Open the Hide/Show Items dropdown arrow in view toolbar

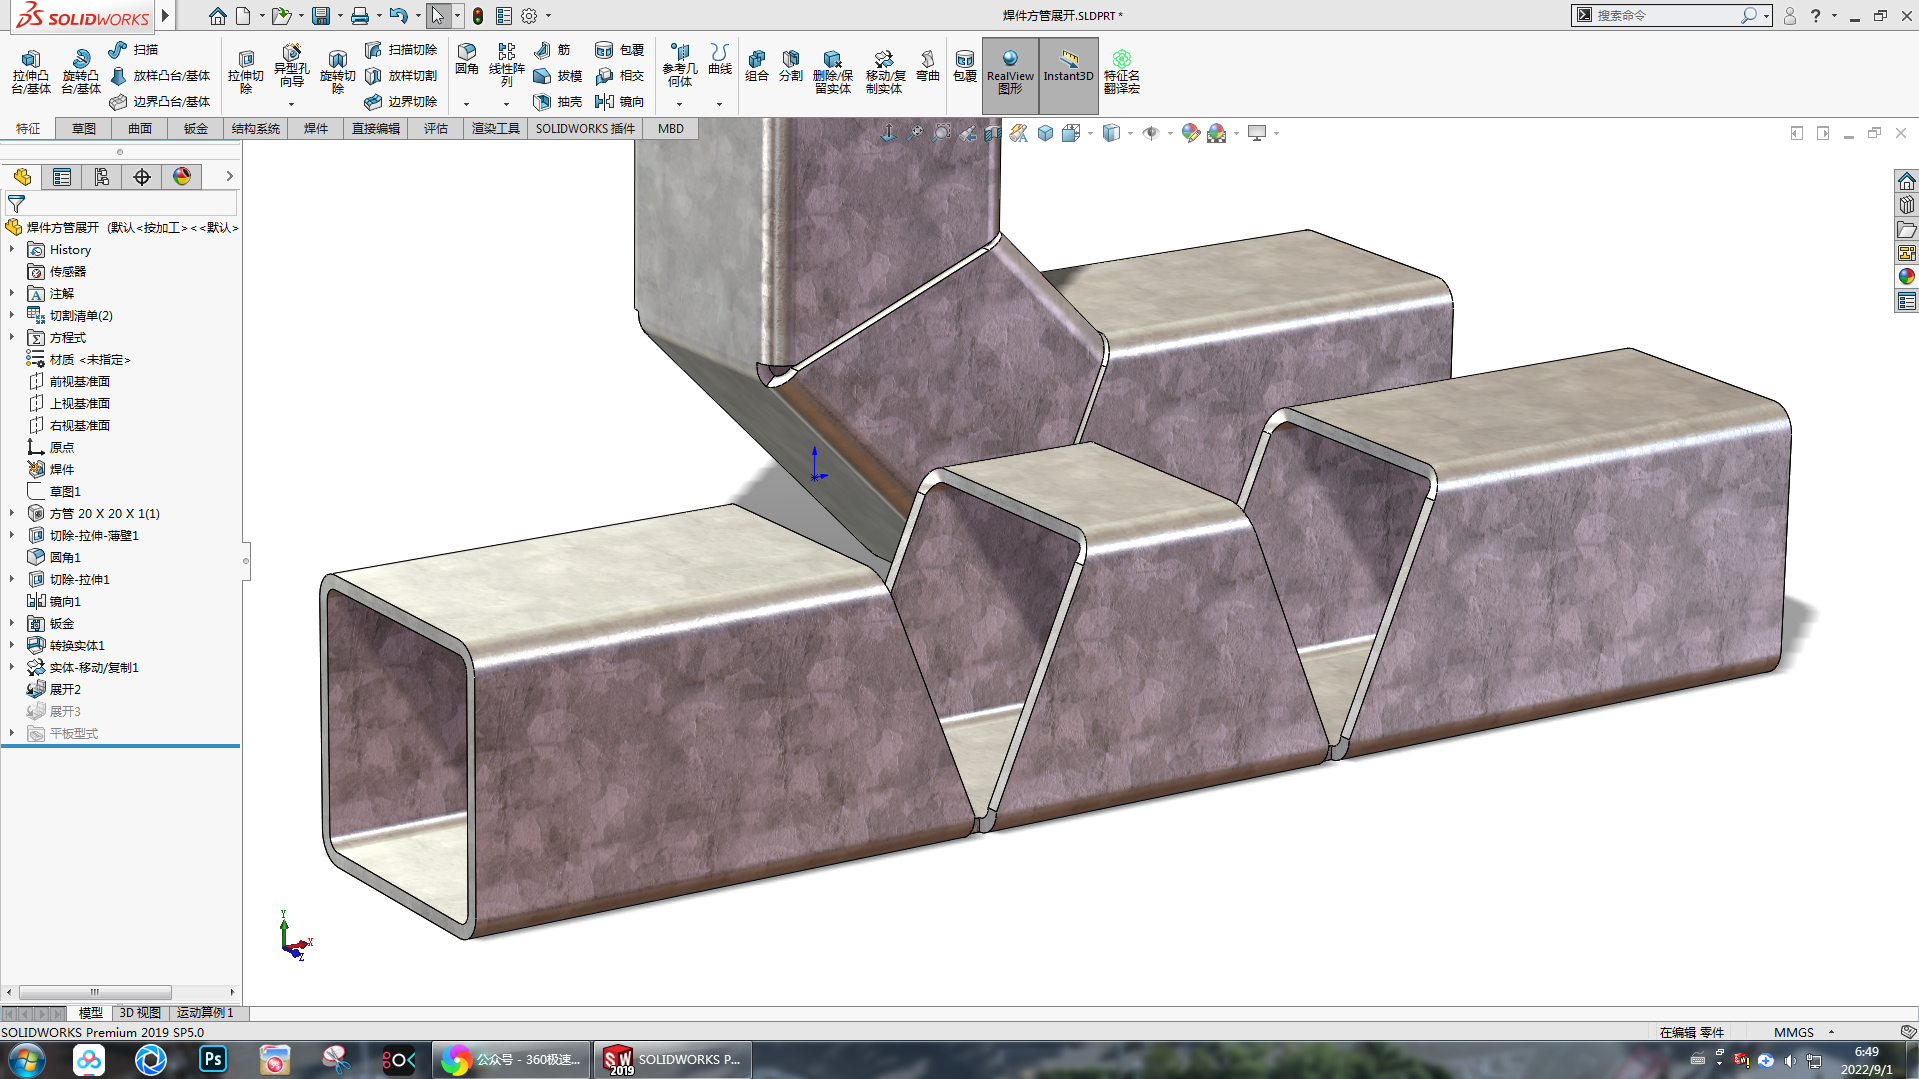pos(1170,133)
